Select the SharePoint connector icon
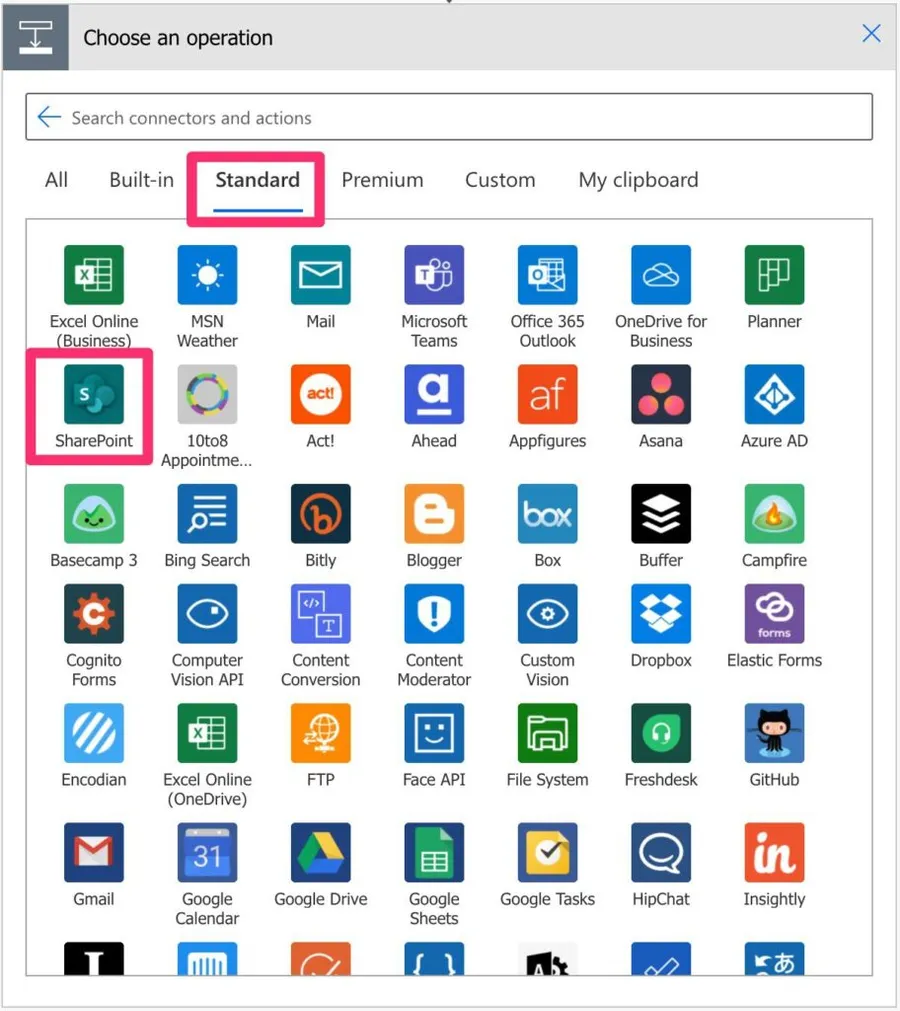Screen dimensions: 900x1011 pyautogui.click(x=94, y=394)
